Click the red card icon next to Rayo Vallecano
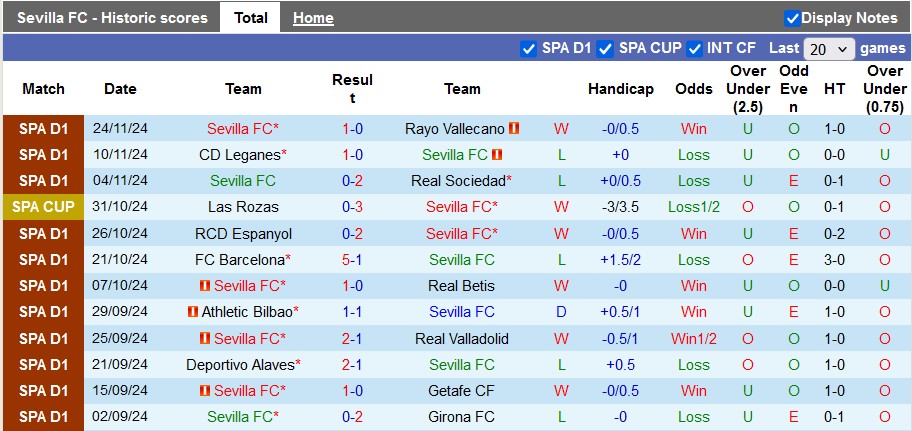This screenshot has height=431, width=912. (514, 129)
